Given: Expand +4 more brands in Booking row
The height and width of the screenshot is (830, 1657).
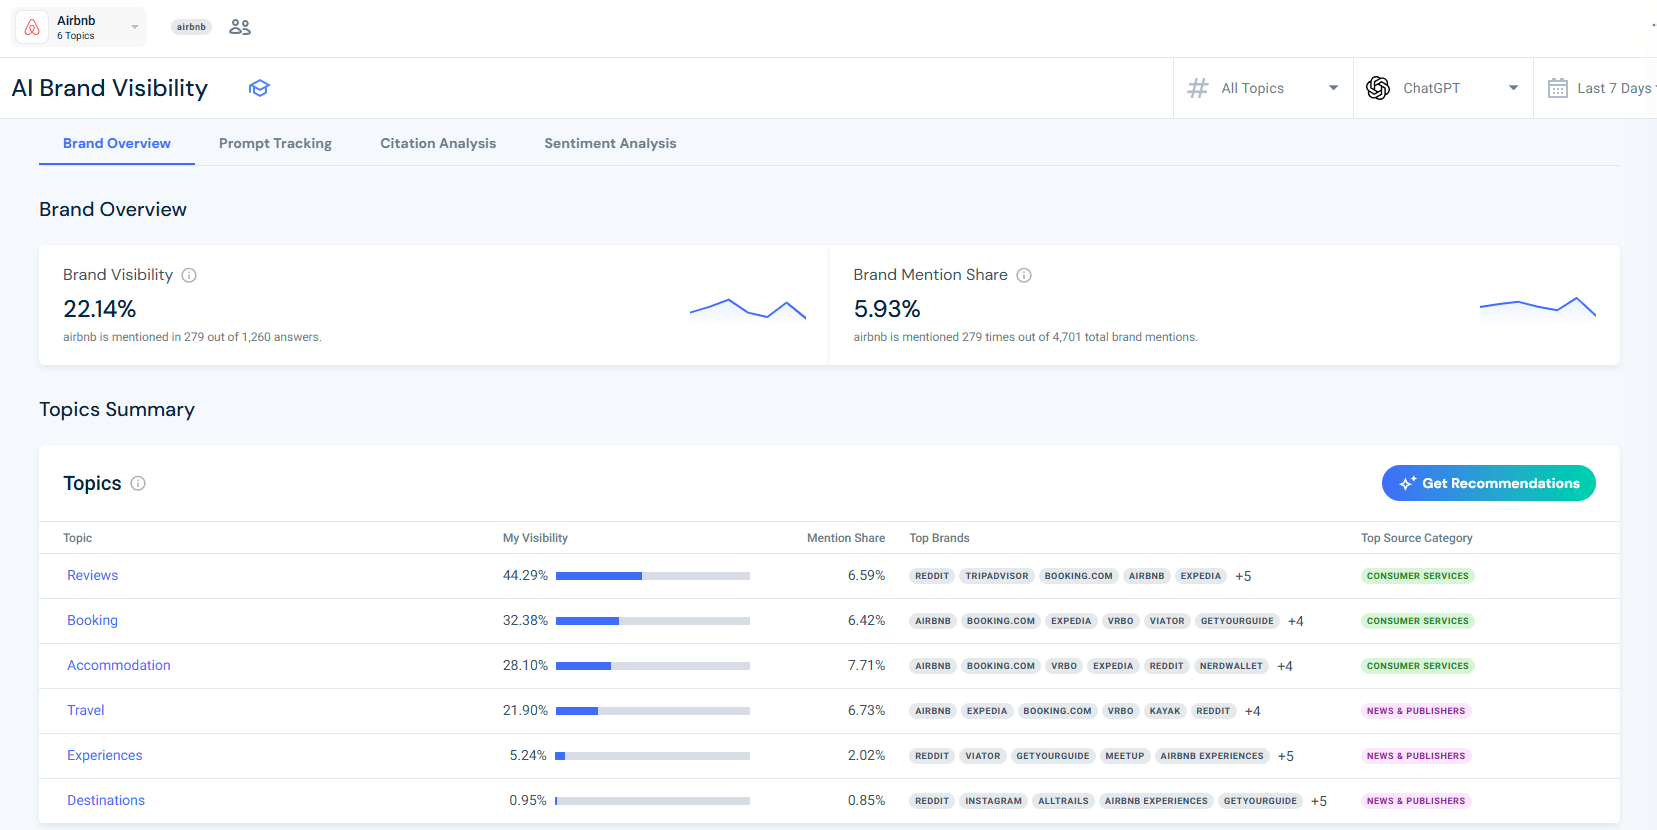Looking at the screenshot, I should pos(1295,621).
